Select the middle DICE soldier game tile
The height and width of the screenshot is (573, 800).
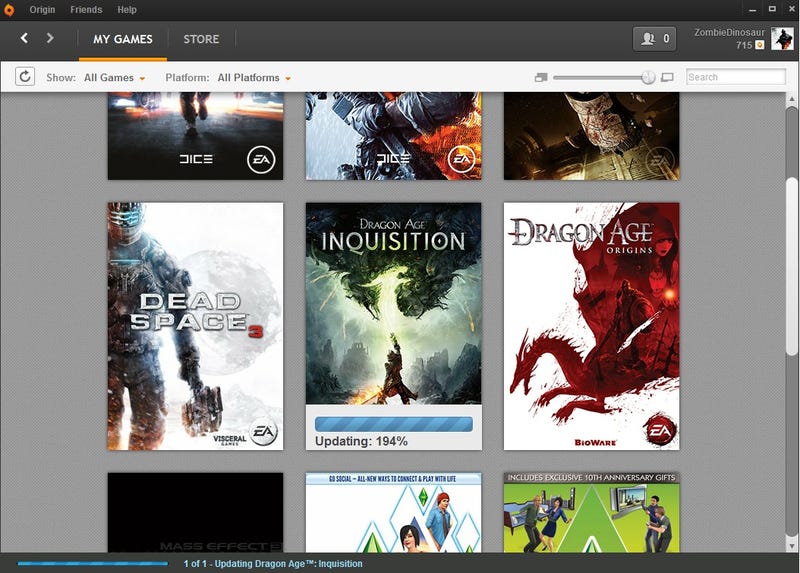[393, 136]
